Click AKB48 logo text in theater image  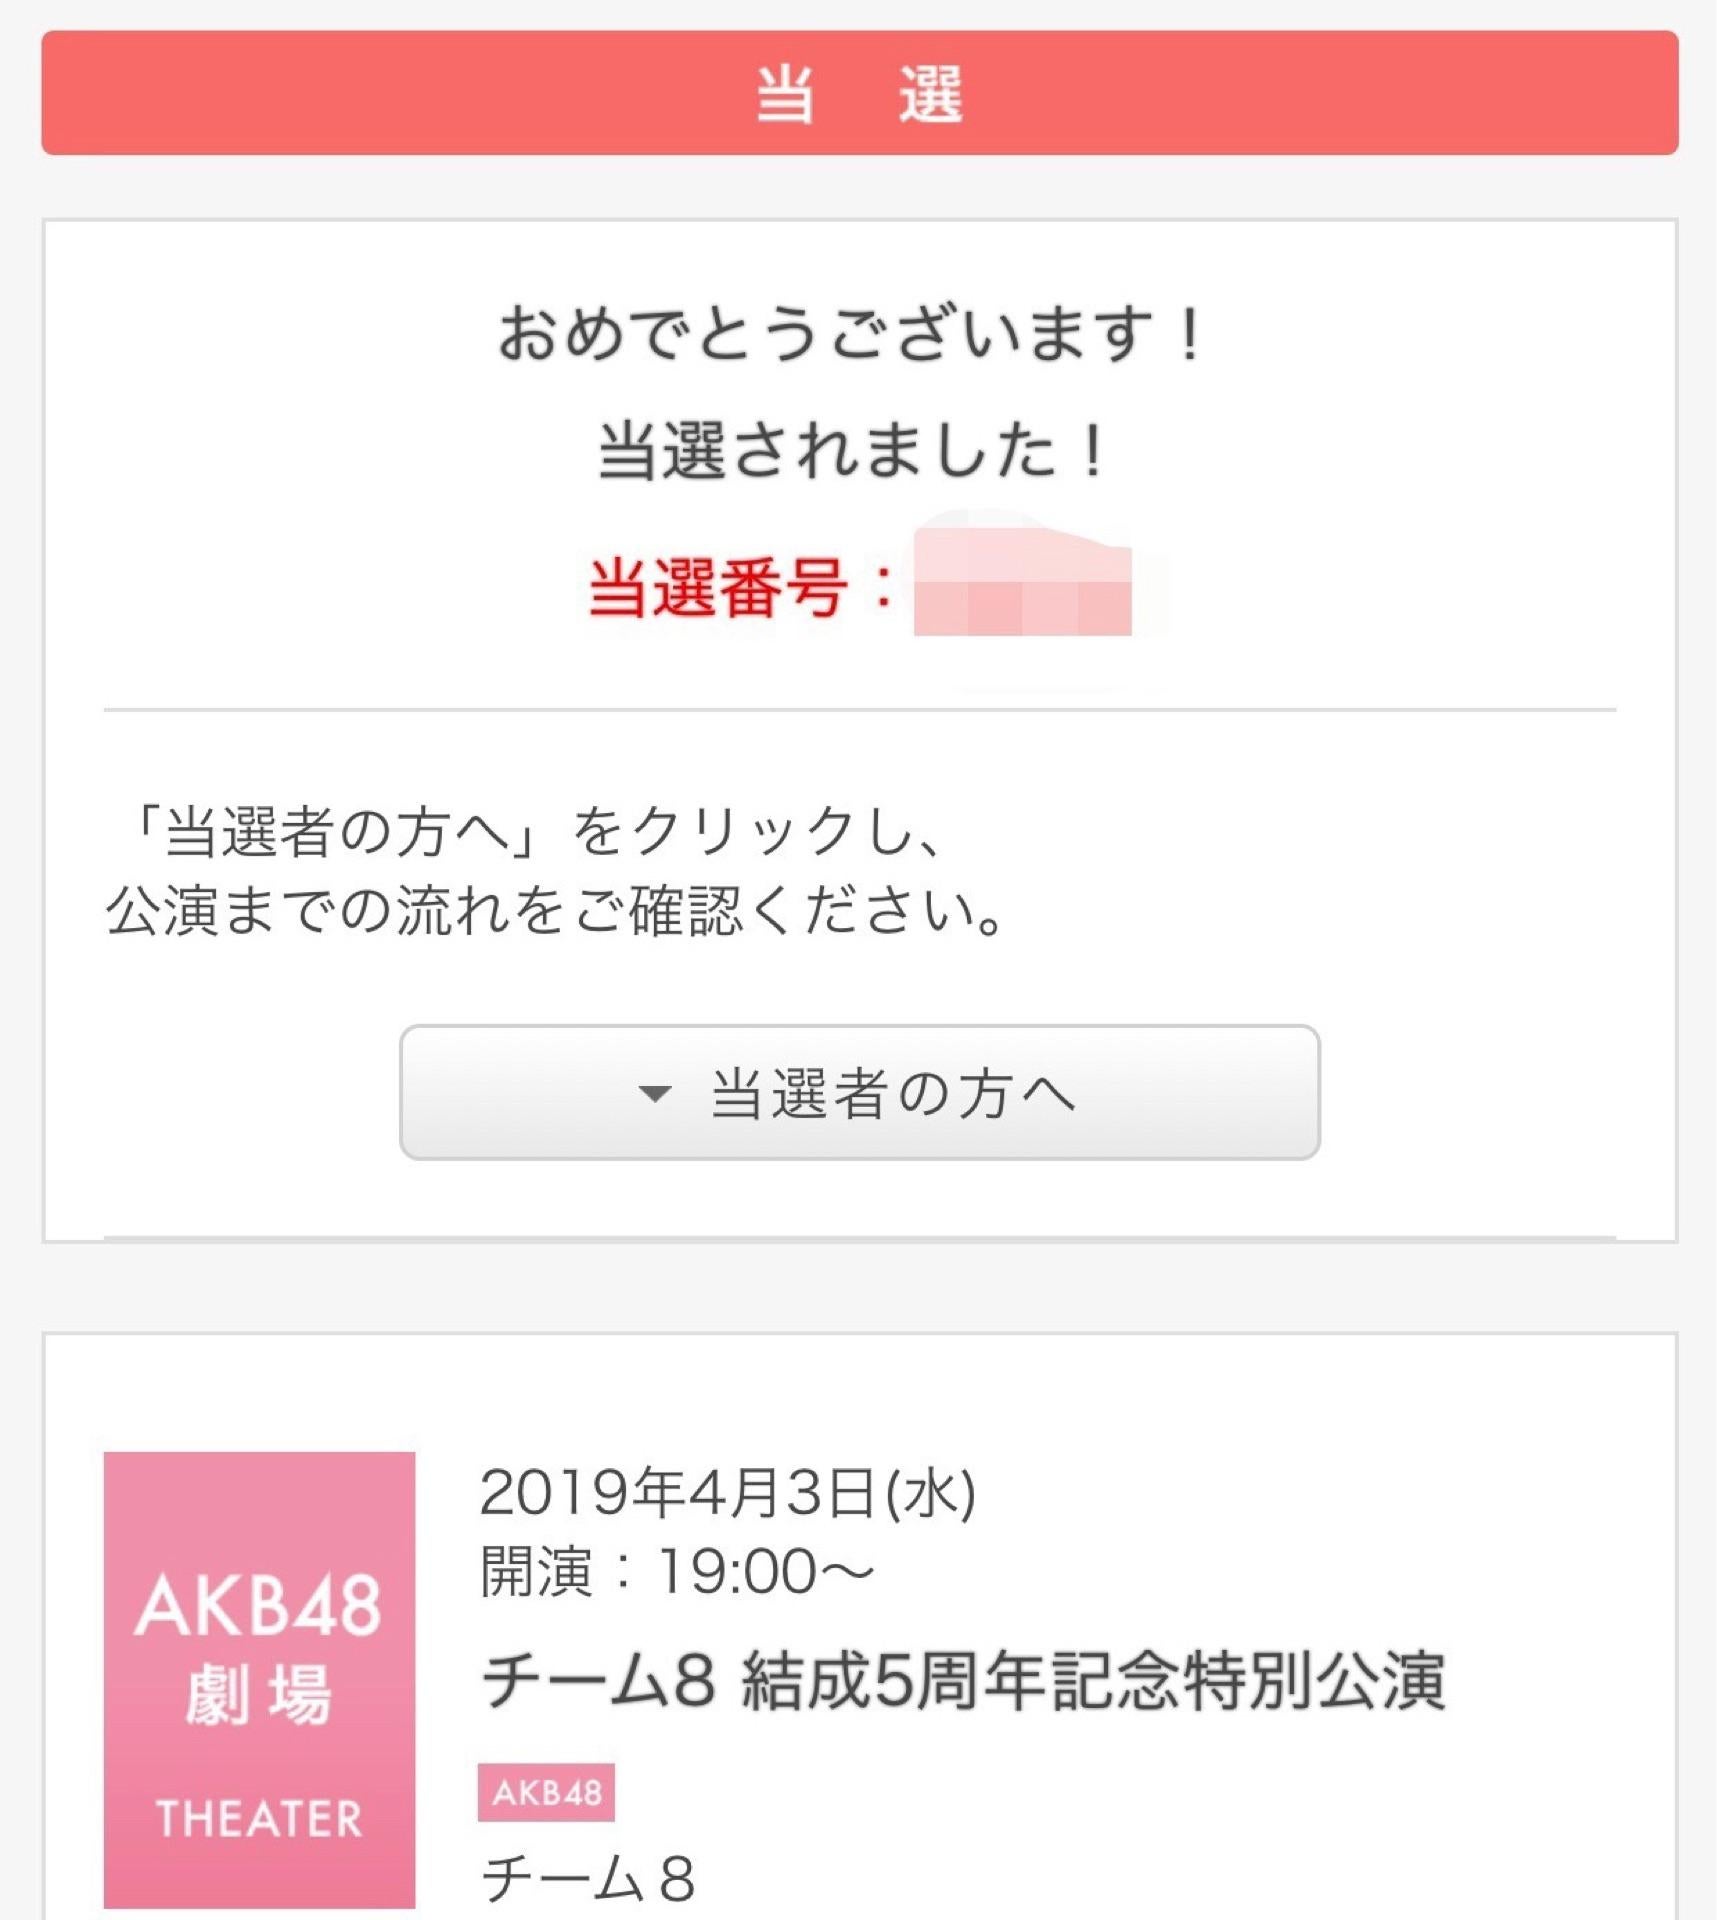coord(258,1607)
